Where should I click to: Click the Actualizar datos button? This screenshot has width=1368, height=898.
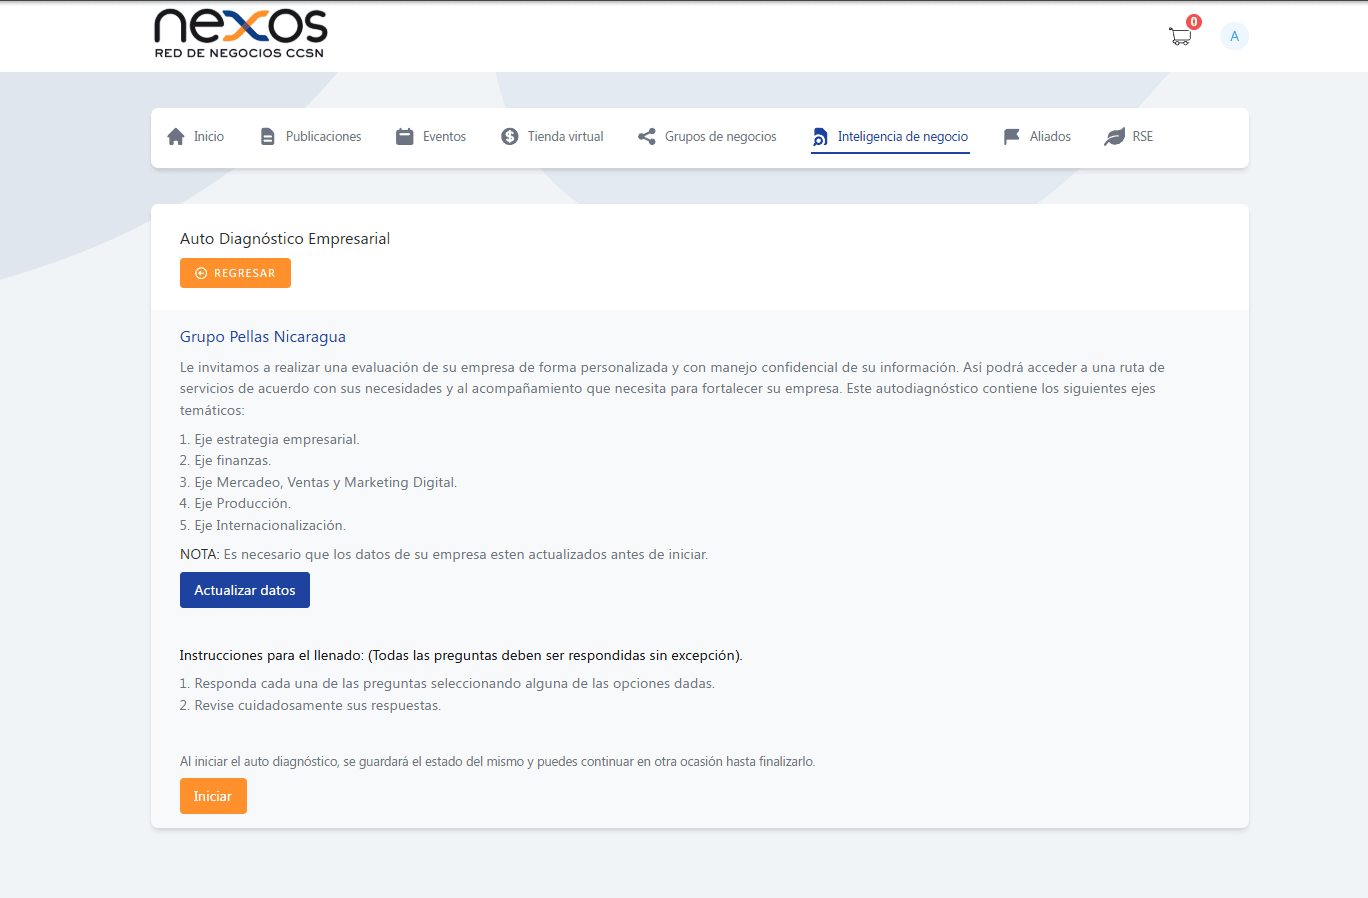[245, 590]
